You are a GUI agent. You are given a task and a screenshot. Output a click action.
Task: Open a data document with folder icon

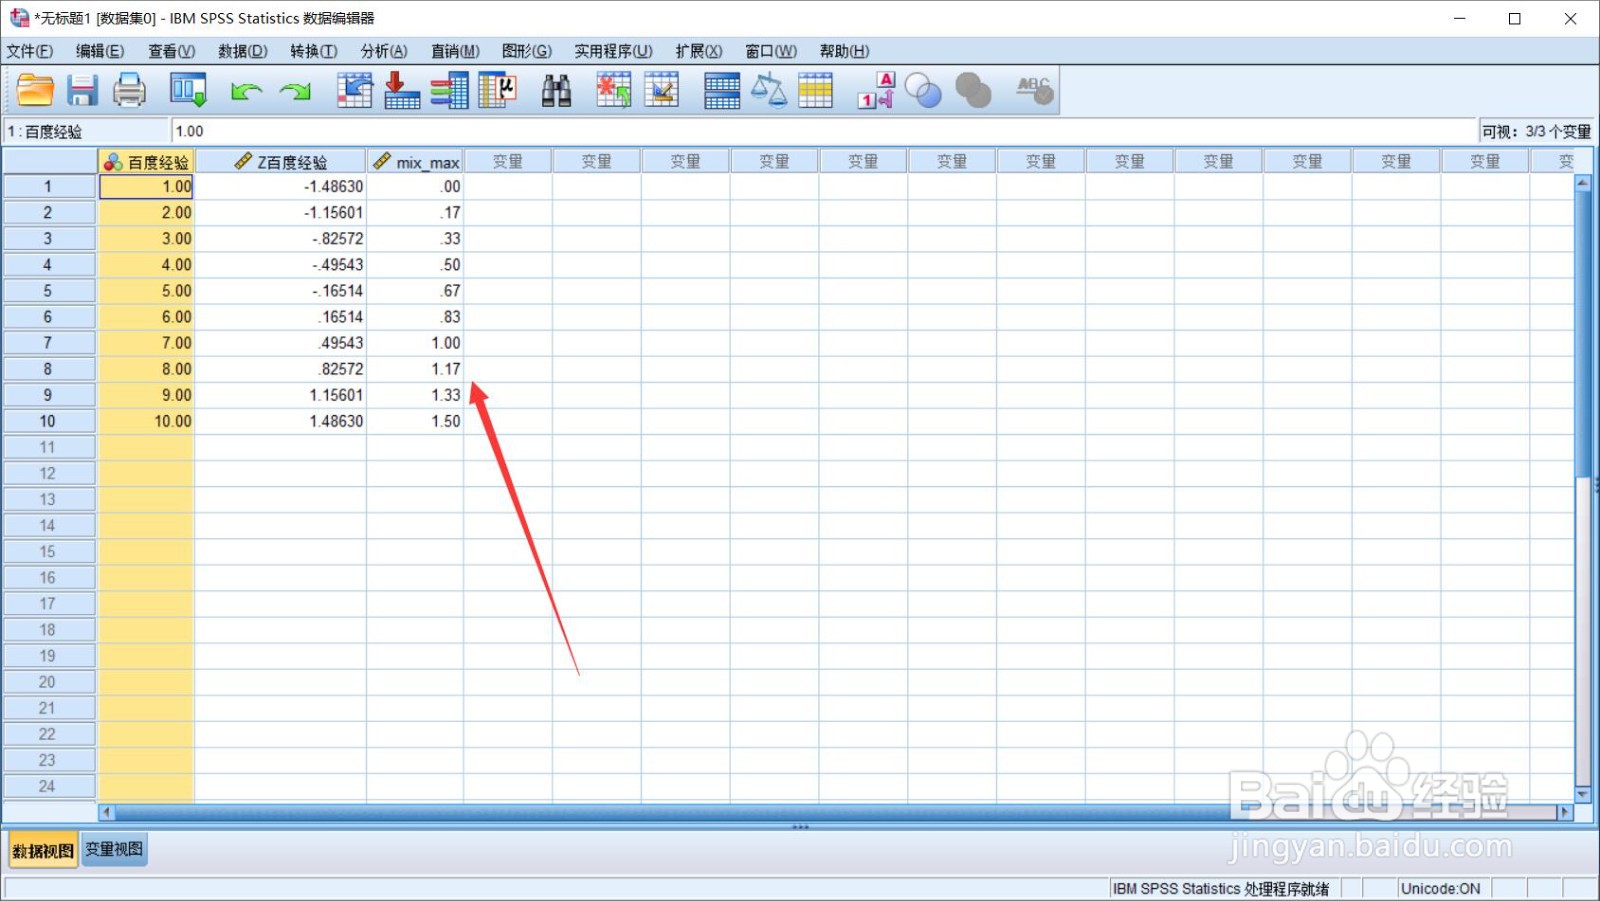coord(35,91)
